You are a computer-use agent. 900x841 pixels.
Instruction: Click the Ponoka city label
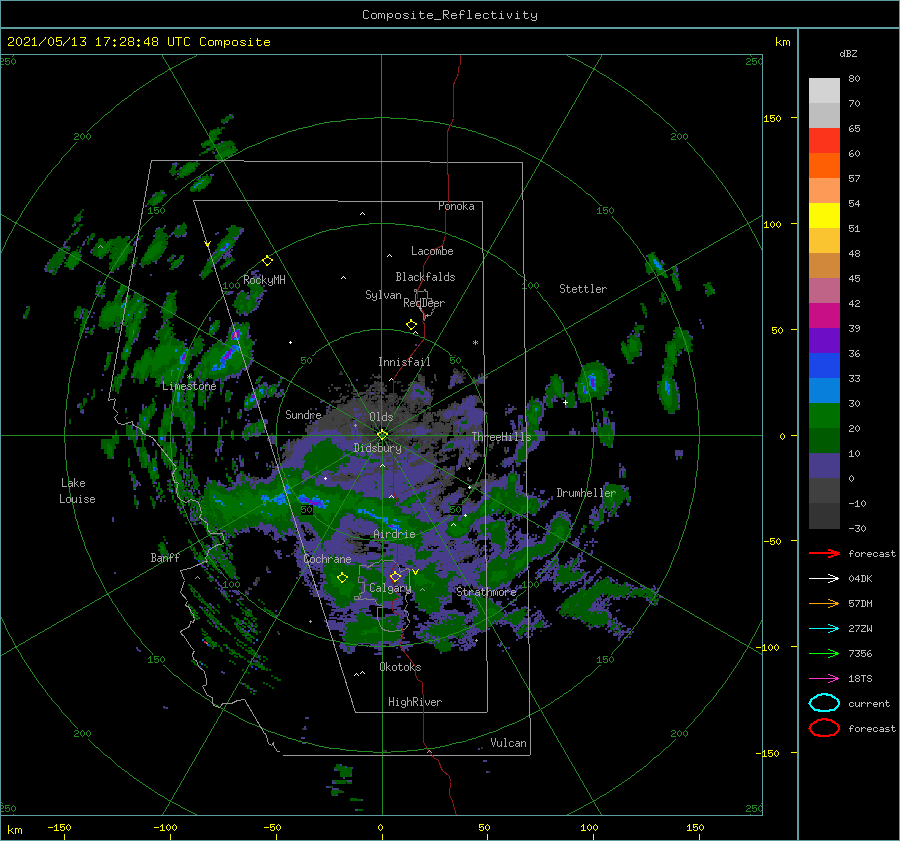[x=456, y=206]
